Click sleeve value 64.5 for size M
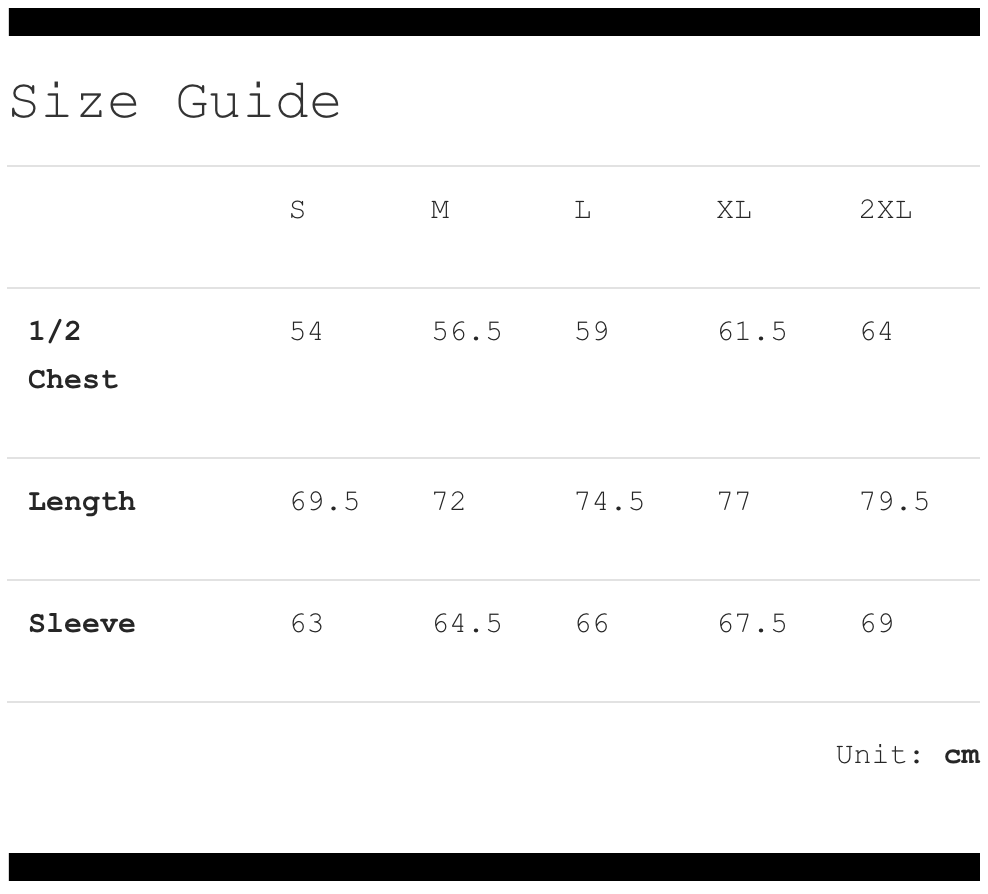The image size is (988, 894). pos(467,624)
